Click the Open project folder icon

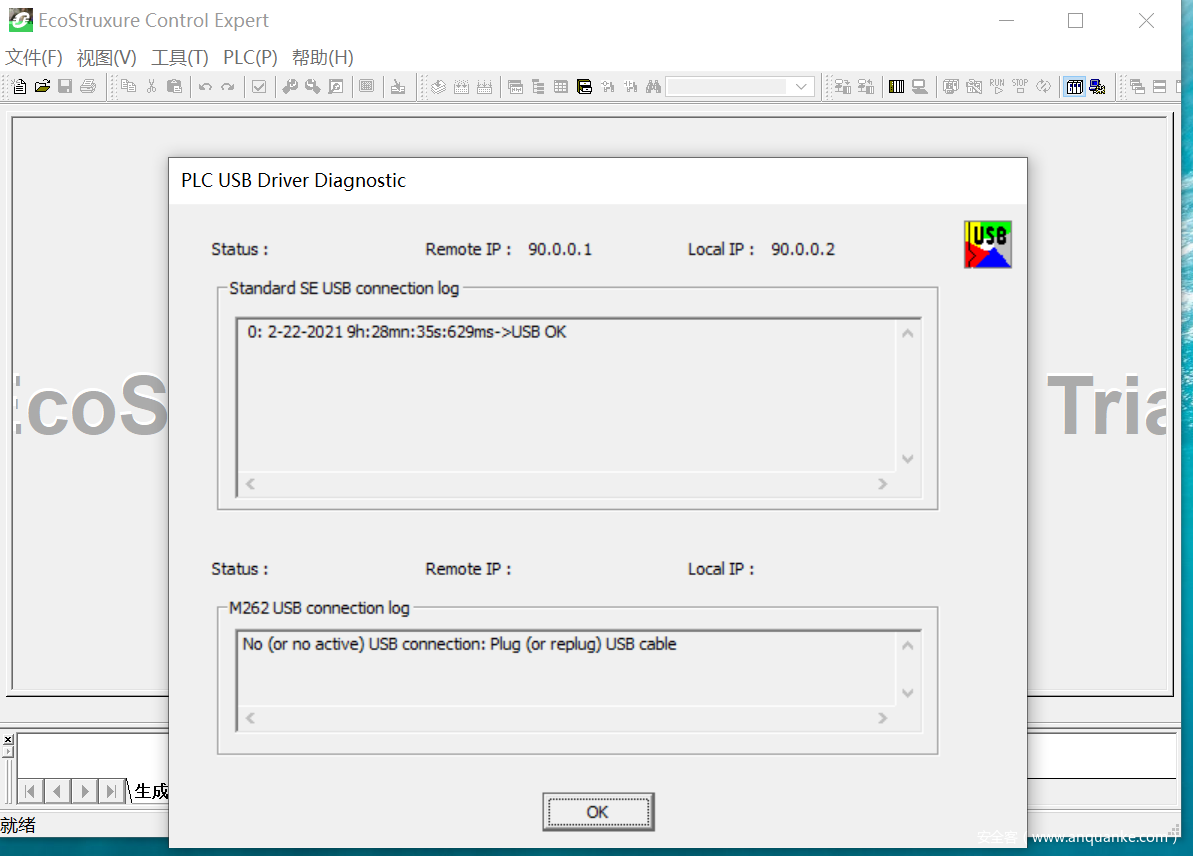tap(43, 87)
